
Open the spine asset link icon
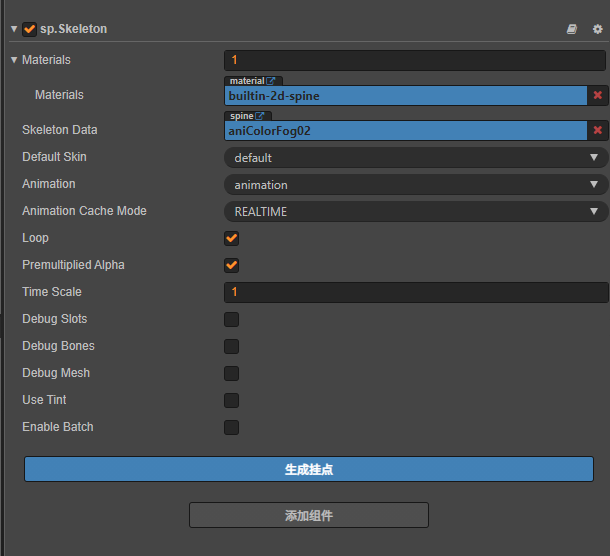click(x=259, y=116)
